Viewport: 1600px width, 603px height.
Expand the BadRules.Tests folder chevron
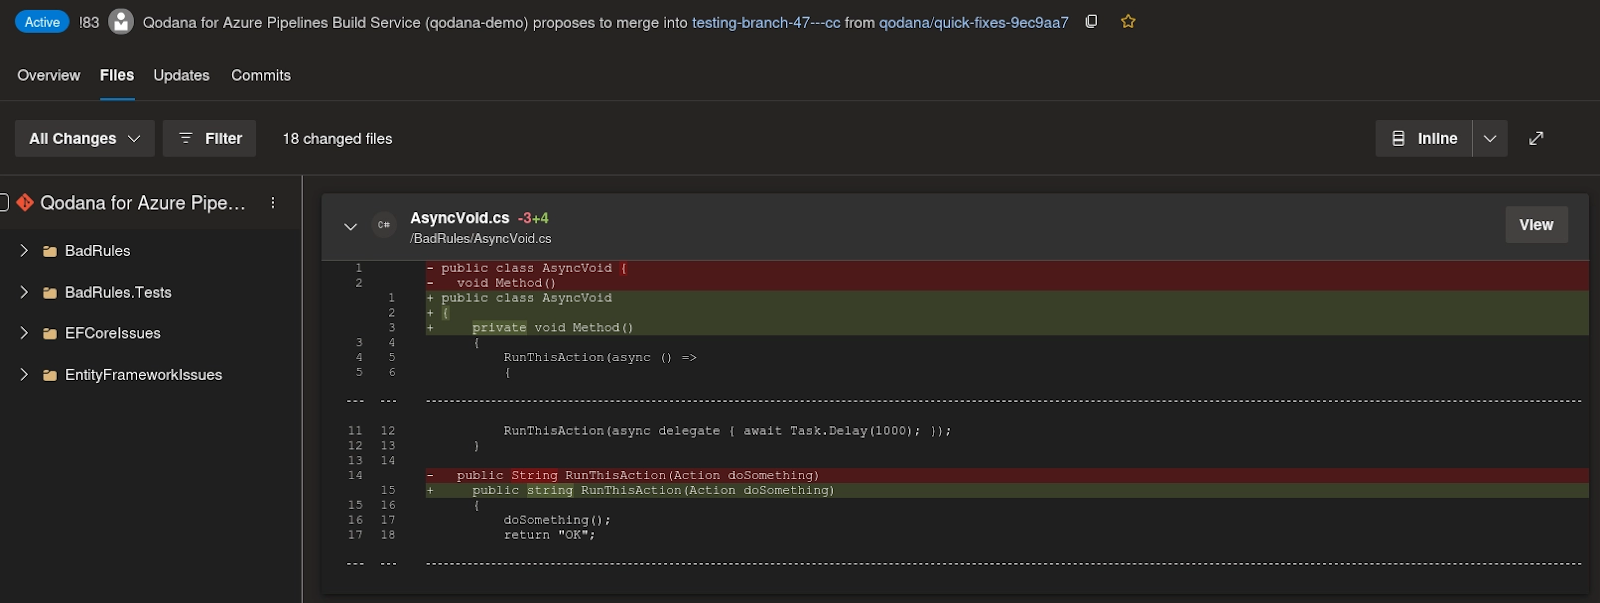(x=24, y=292)
